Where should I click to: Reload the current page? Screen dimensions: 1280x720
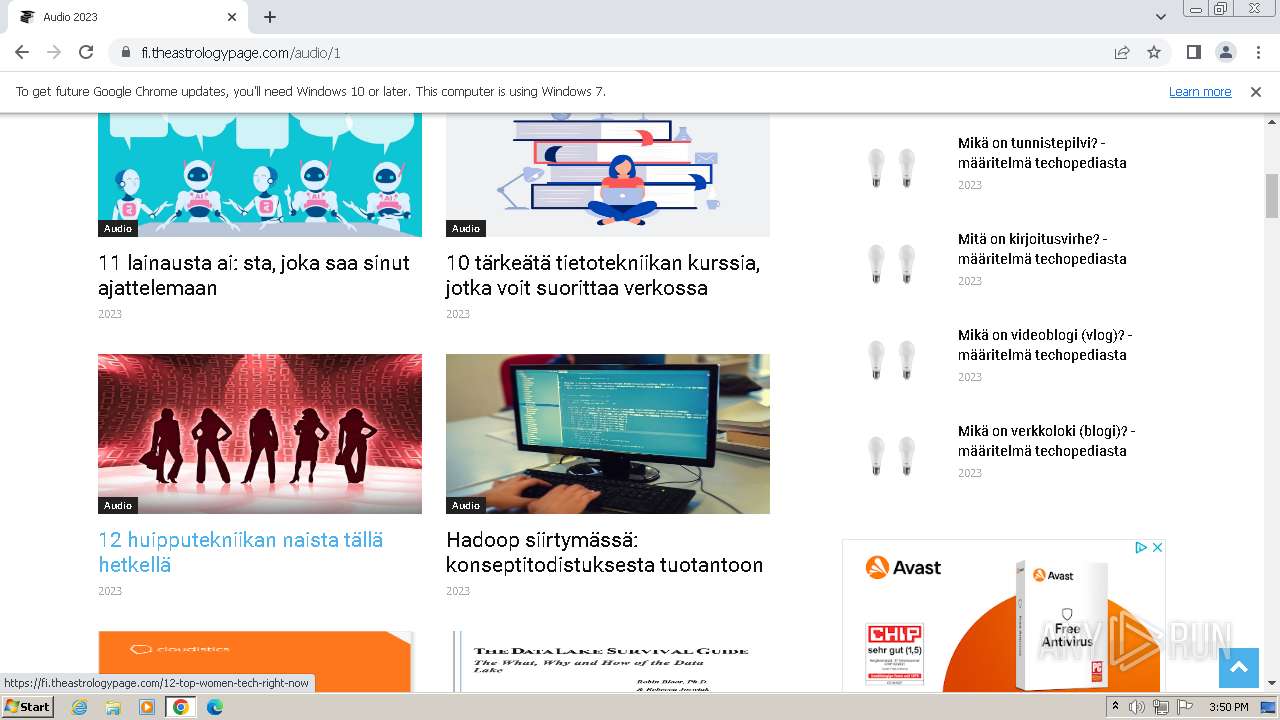pos(86,52)
